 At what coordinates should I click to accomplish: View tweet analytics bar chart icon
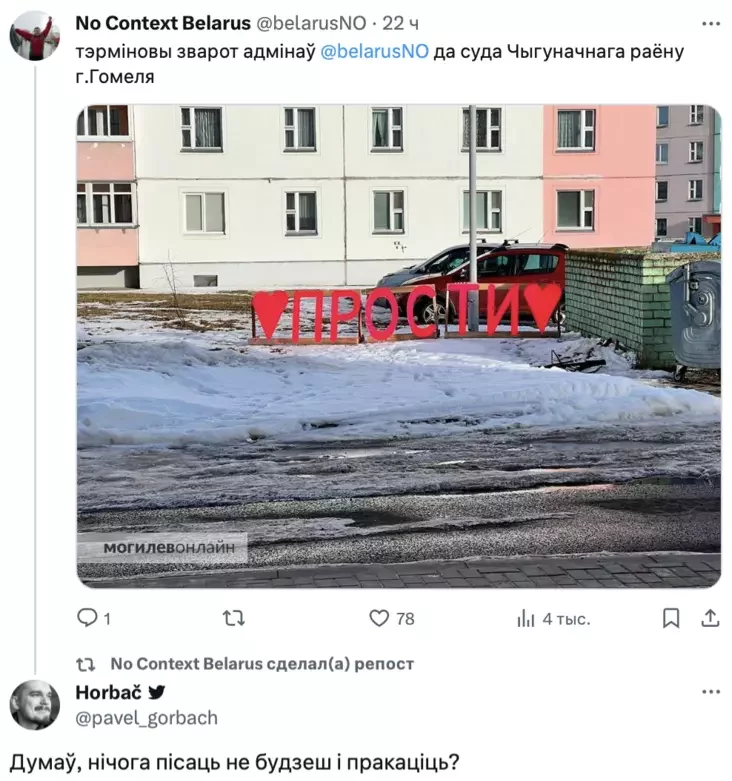click(x=525, y=619)
